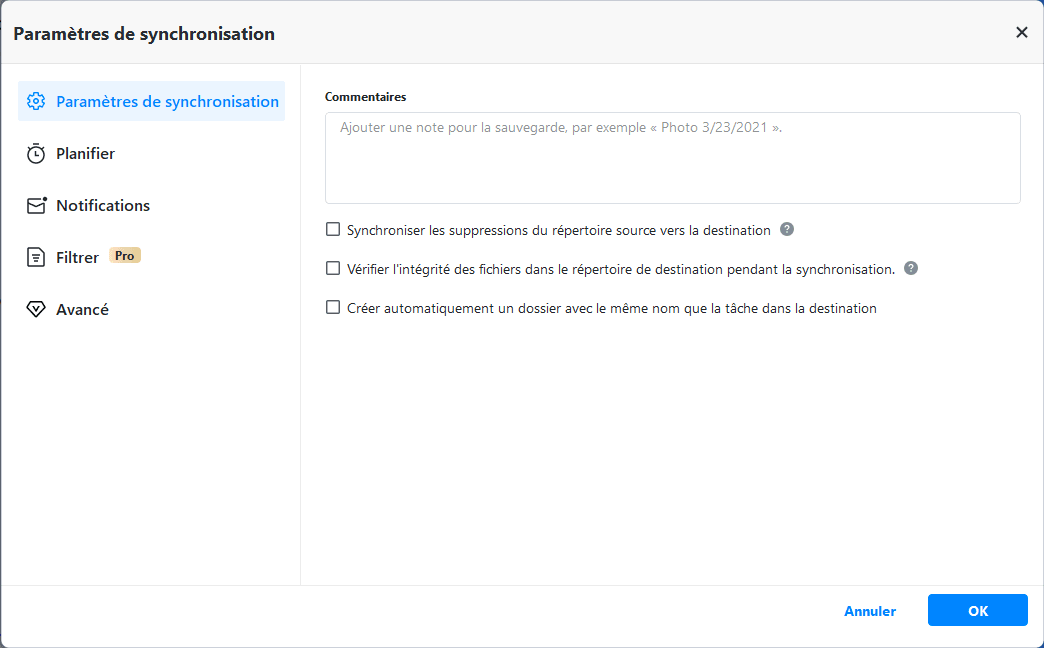Click the filter icon beside Filtrer
This screenshot has width=1044, height=648.
coord(36,258)
